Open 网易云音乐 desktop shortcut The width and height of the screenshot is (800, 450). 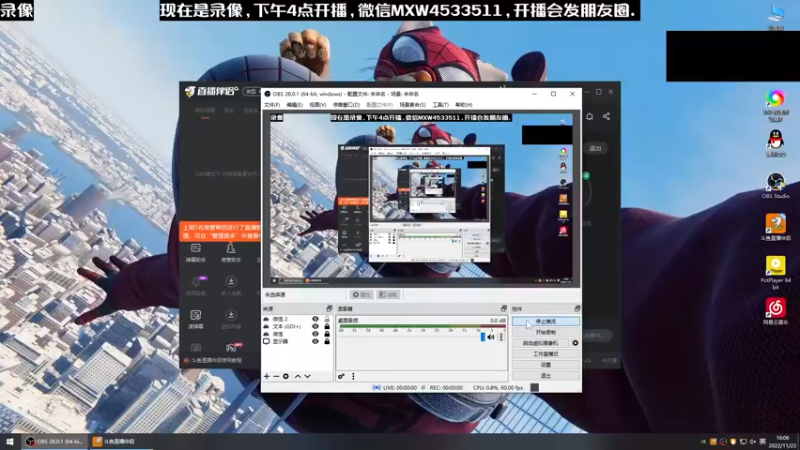point(776,312)
